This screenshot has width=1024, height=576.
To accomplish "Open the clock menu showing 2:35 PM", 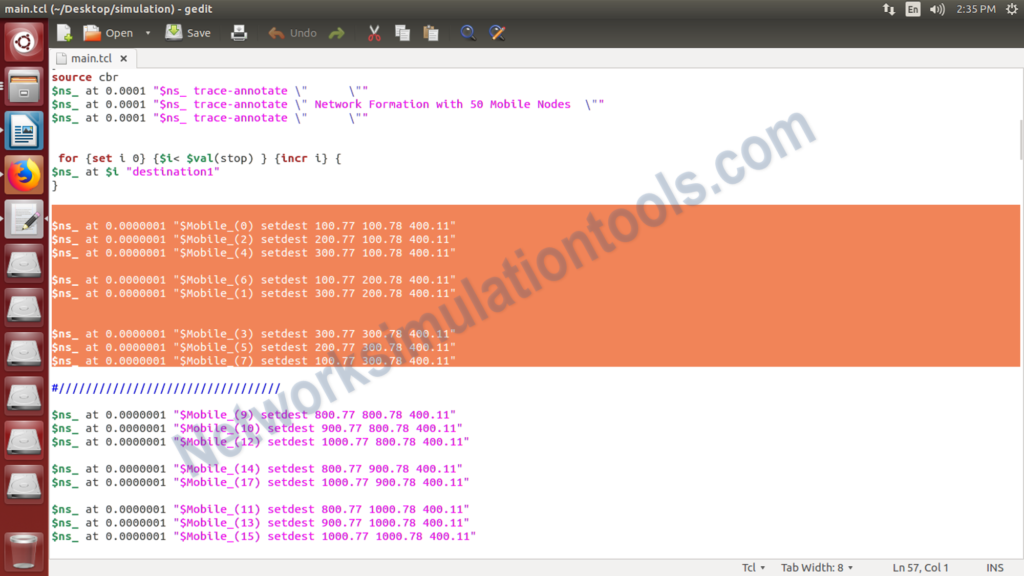I will click(x=977, y=8).
